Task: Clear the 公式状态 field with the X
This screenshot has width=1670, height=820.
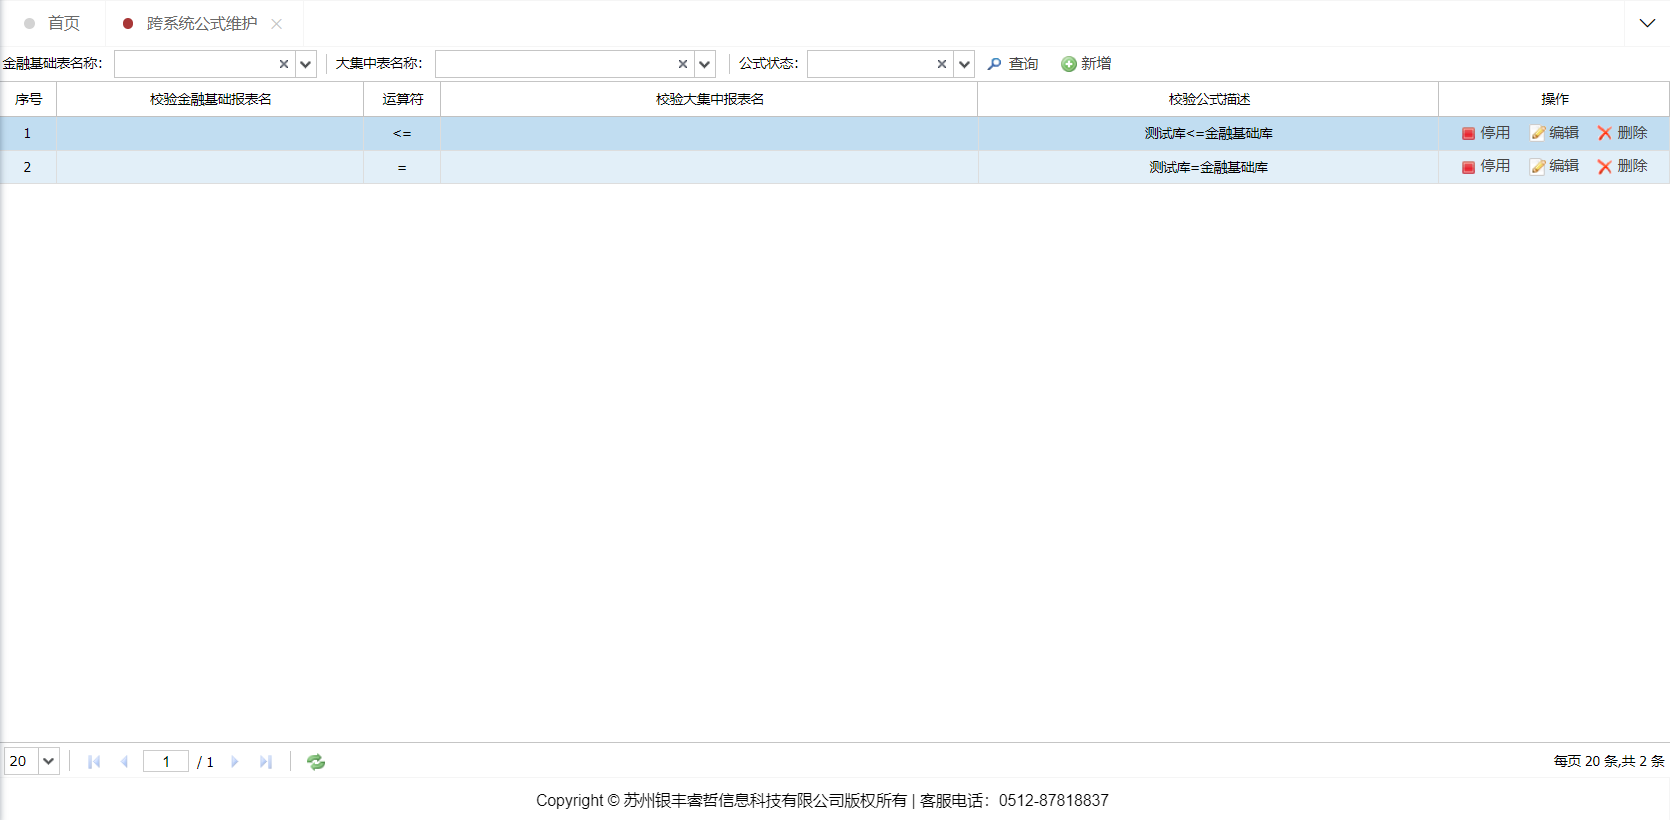Action: click(941, 64)
